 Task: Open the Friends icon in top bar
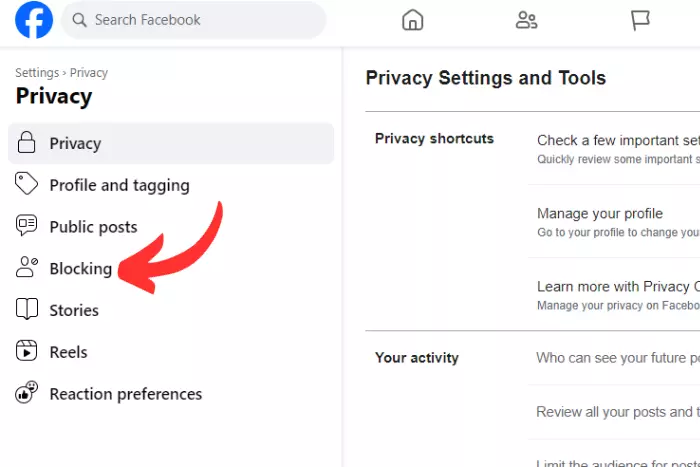click(x=526, y=20)
